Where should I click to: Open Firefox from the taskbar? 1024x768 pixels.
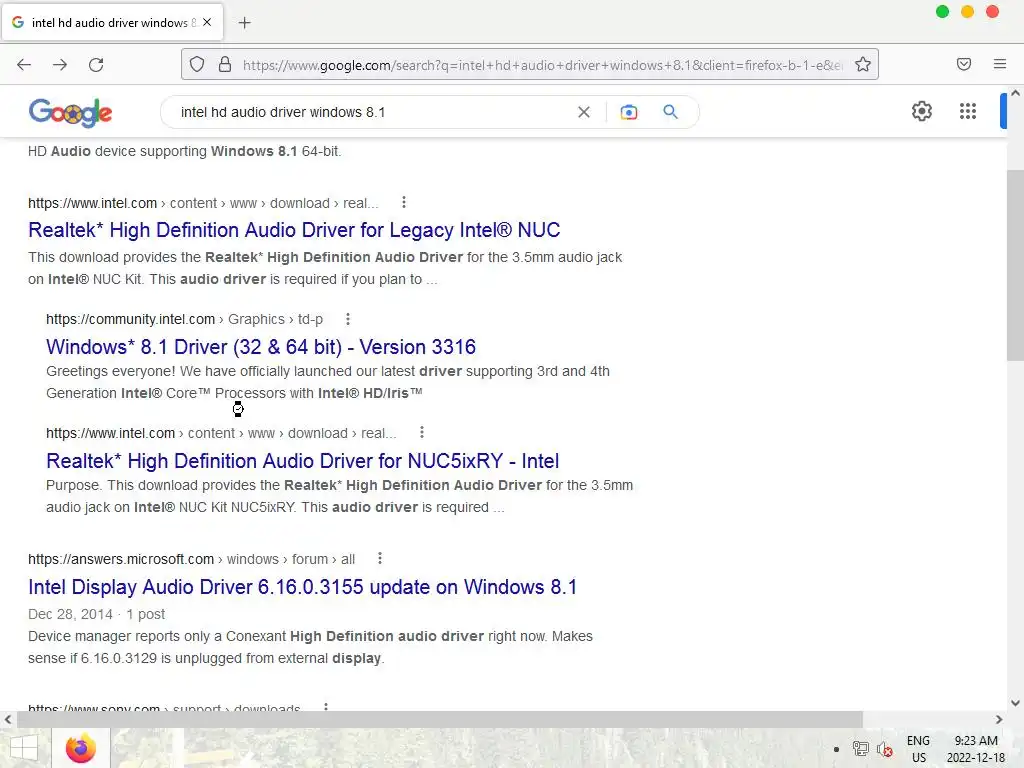81,748
